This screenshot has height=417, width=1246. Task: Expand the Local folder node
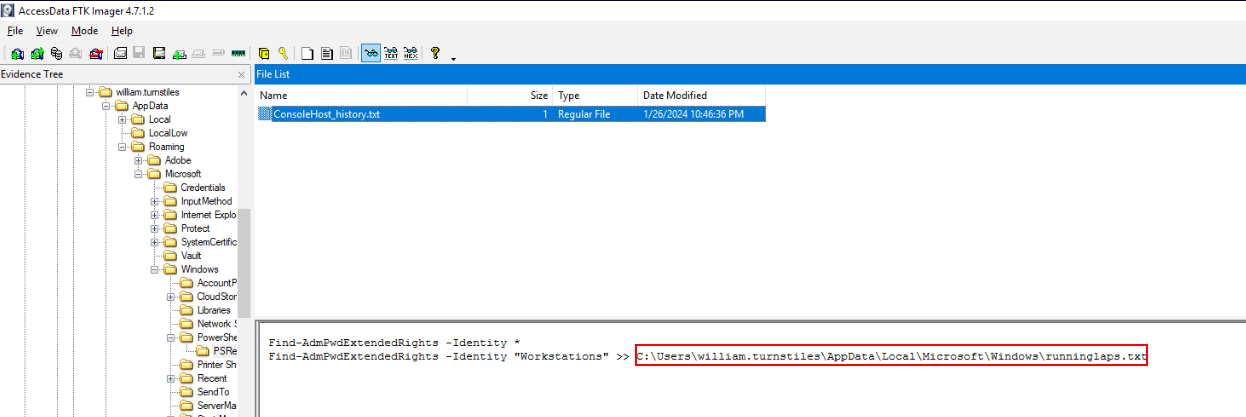pyautogui.click(x=123, y=120)
